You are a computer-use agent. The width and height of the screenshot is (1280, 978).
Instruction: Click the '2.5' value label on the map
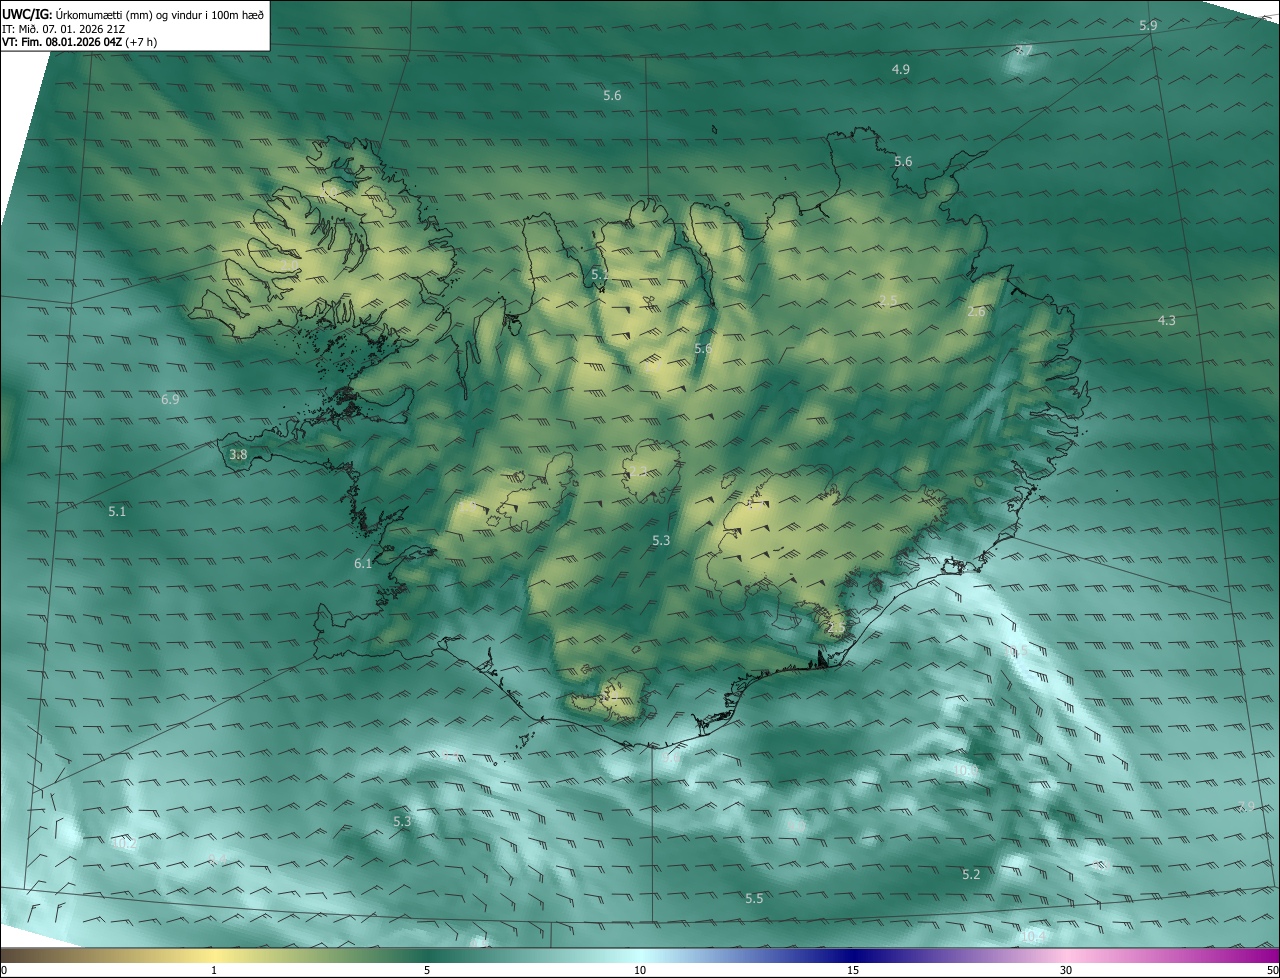888,301
